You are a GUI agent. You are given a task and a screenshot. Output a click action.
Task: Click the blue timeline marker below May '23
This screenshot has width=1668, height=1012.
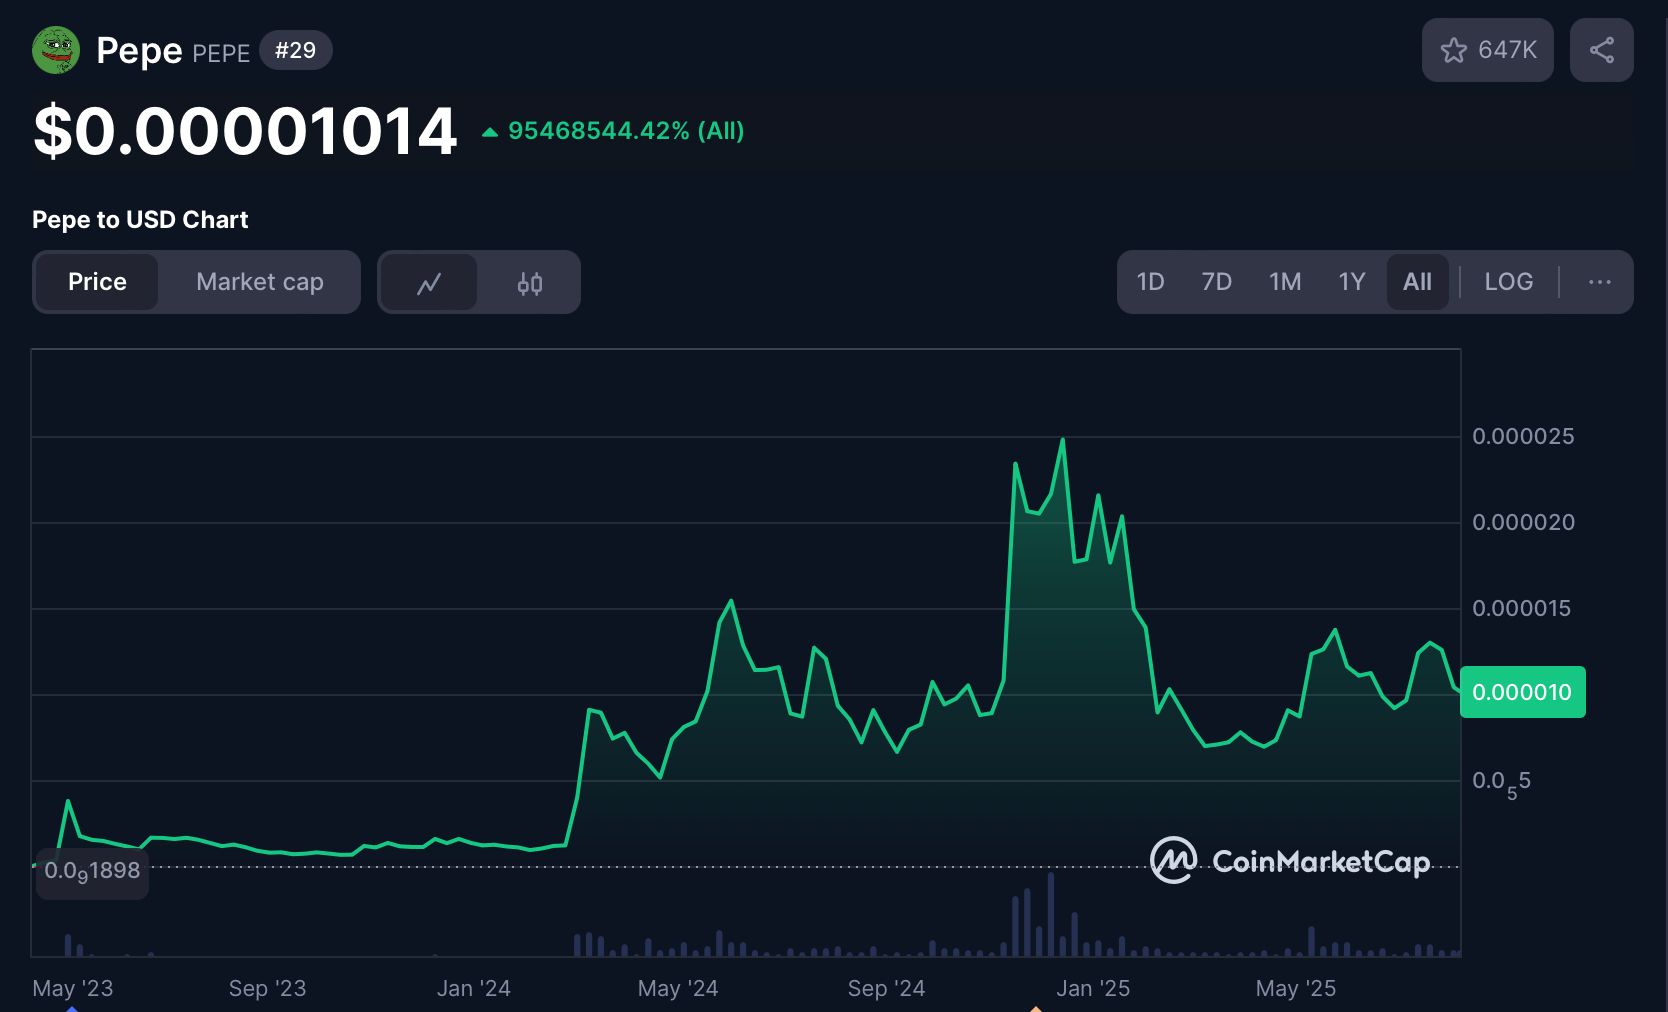[x=71, y=1008]
